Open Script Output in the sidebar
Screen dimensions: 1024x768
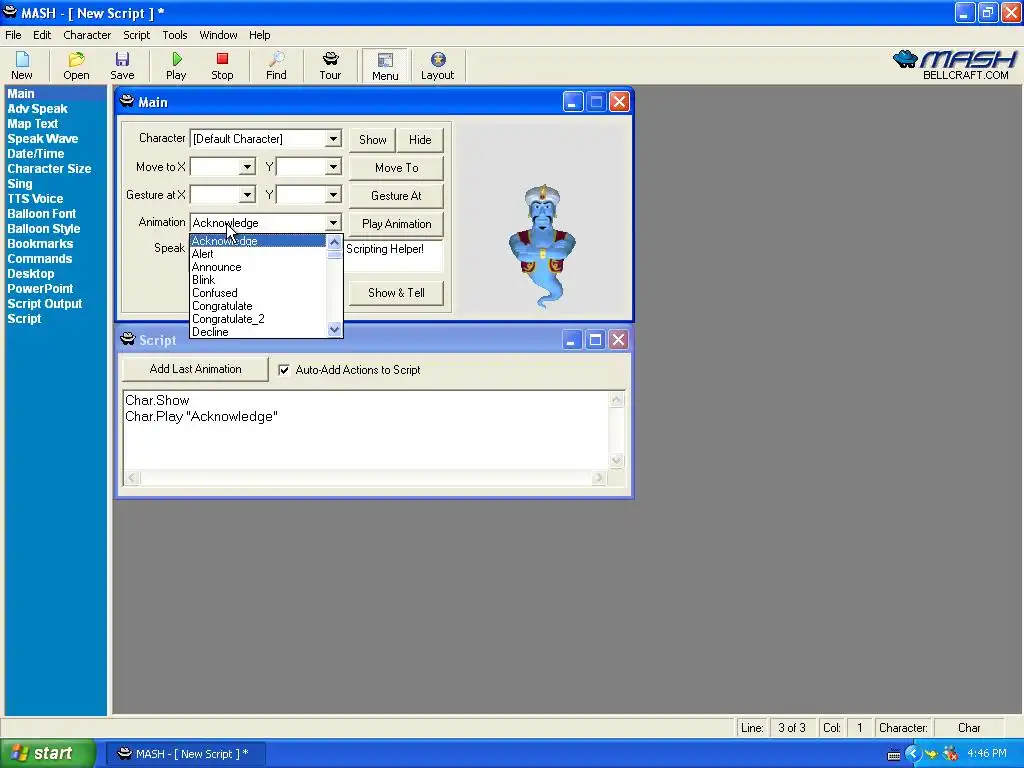(44, 304)
